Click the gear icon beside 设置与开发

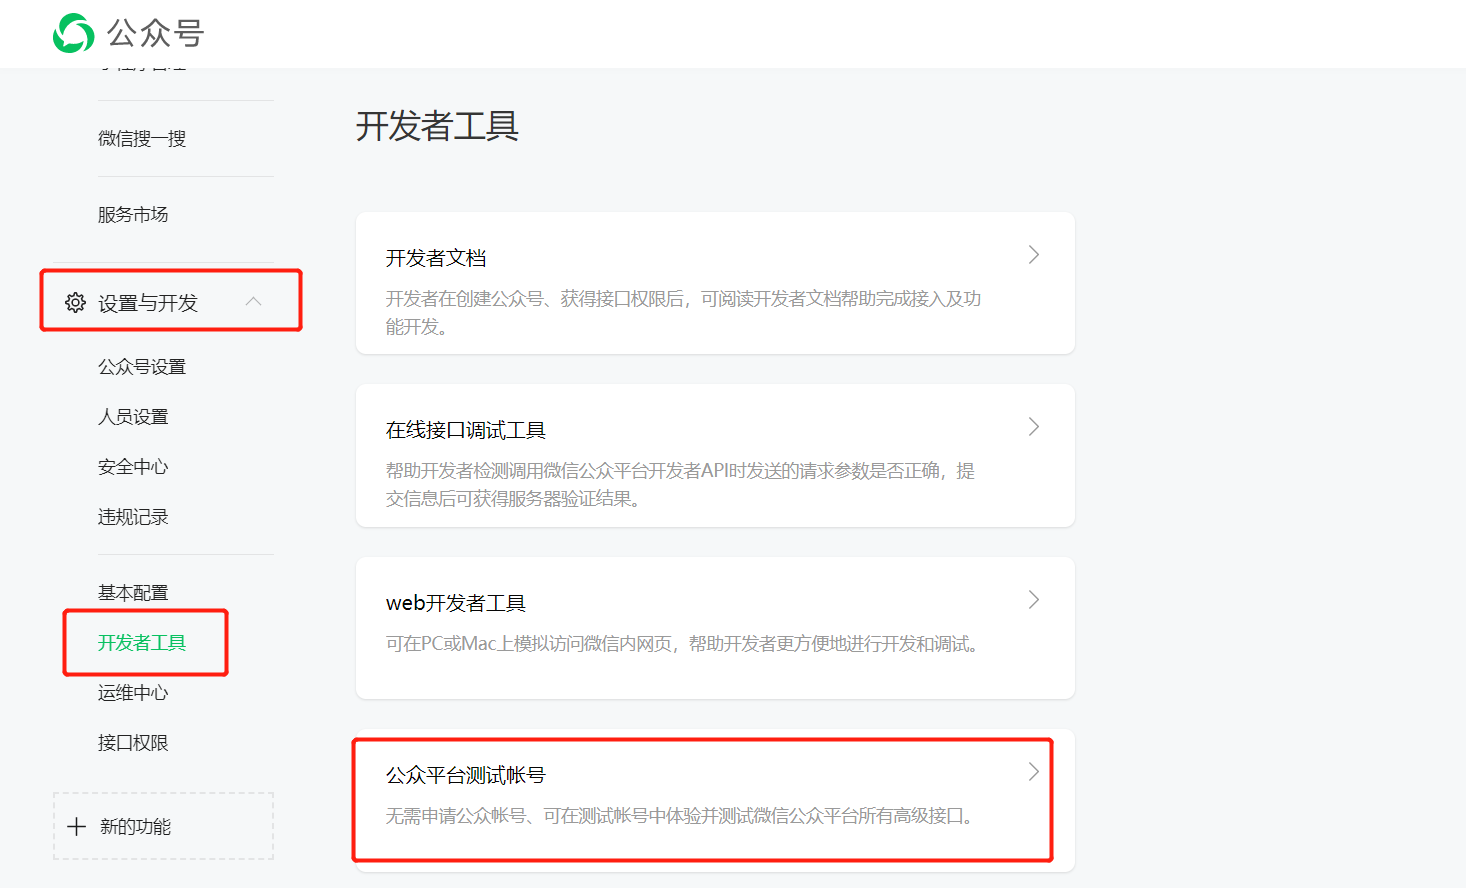pos(75,302)
